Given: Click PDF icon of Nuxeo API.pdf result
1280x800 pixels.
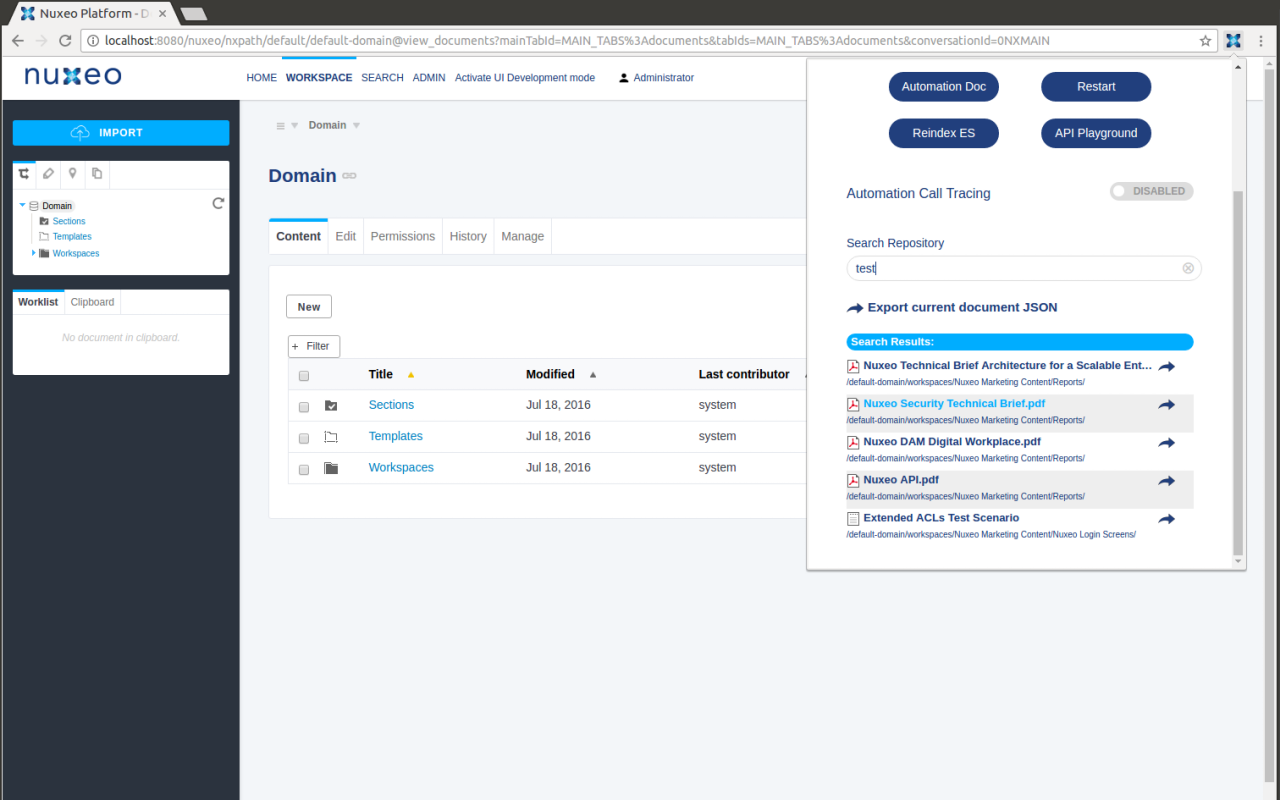Looking at the screenshot, I should pos(853,481).
